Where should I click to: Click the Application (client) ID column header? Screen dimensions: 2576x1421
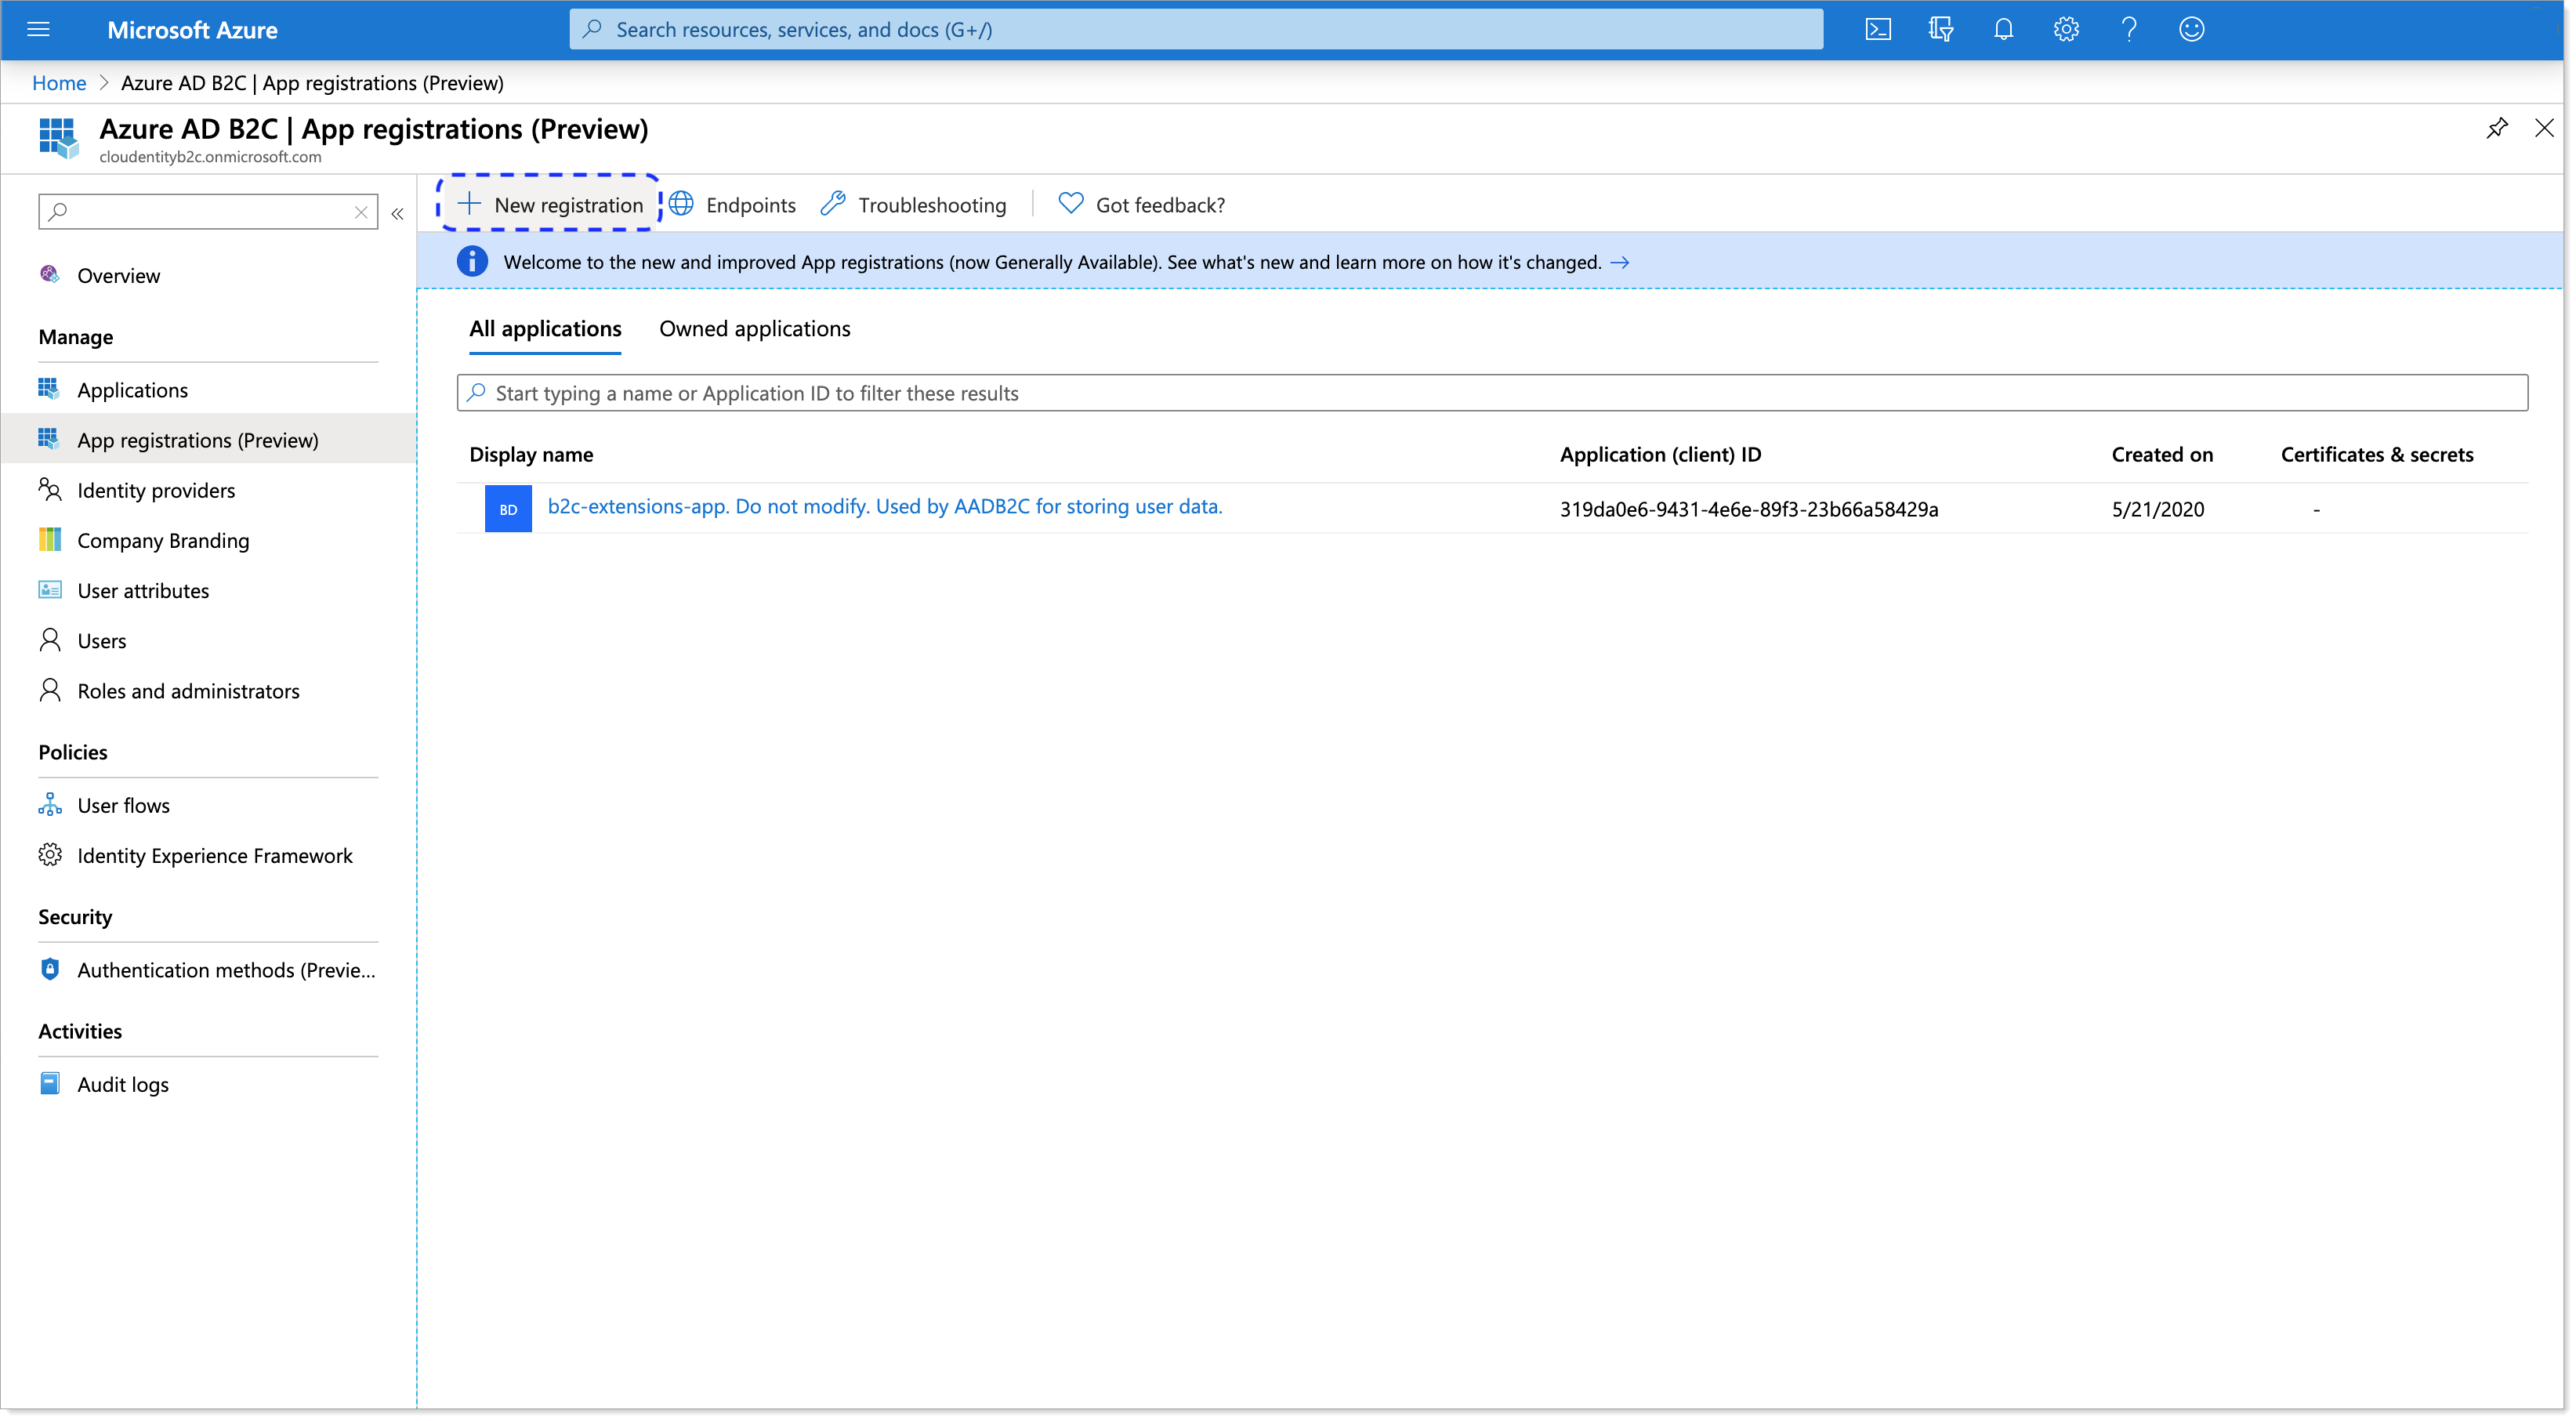[x=1660, y=454]
